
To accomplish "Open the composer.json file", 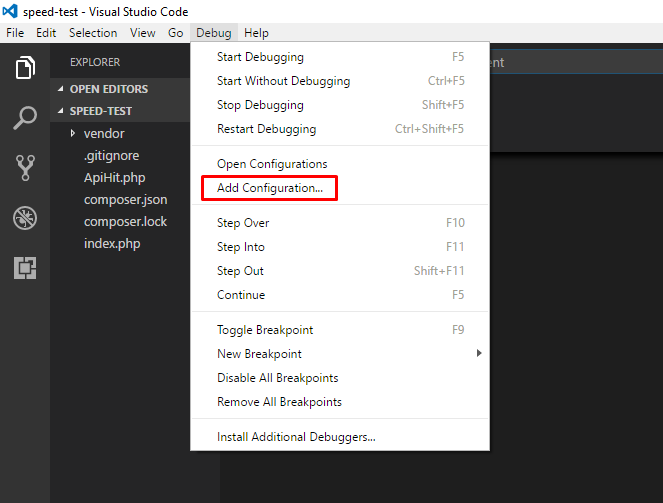I will pyautogui.click(x=125, y=199).
